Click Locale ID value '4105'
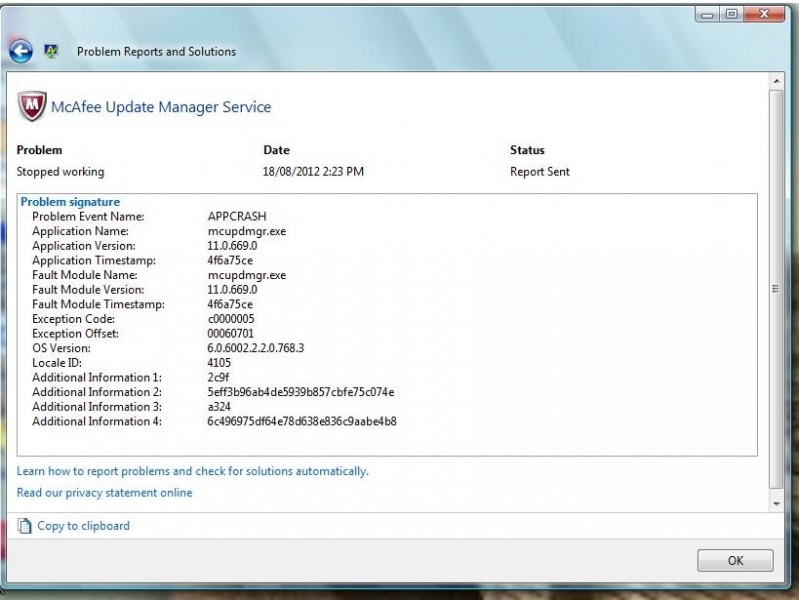 click(x=219, y=363)
